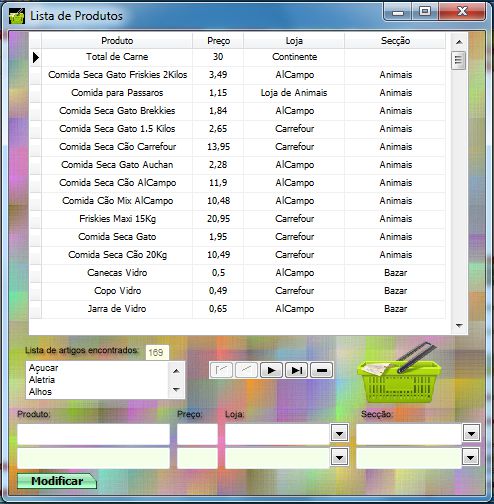The image size is (494, 504).
Task: Jump to the last record in the navigator
Action: (x=297, y=370)
